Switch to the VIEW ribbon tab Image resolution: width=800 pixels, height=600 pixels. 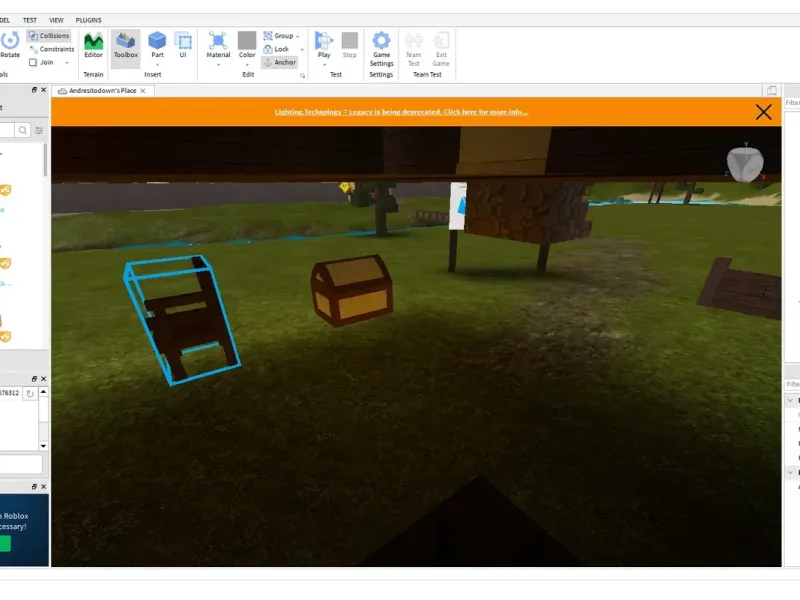[x=56, y=20]
